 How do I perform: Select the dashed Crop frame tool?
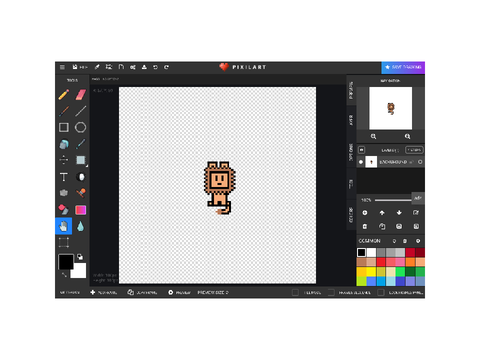coord(64,243)
